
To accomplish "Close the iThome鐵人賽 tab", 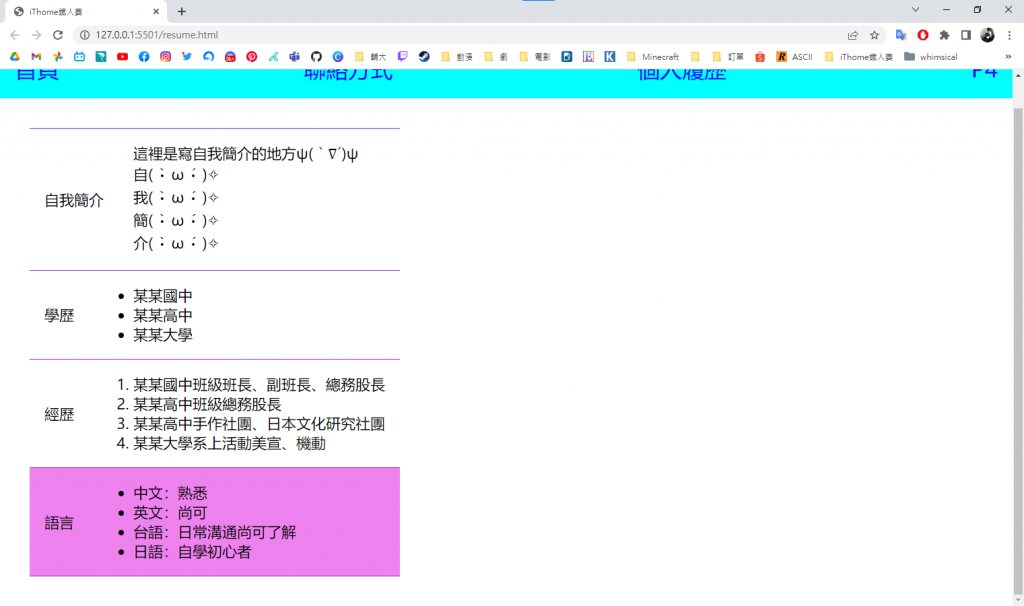I will pyautogui.click(x=156, y=12).
